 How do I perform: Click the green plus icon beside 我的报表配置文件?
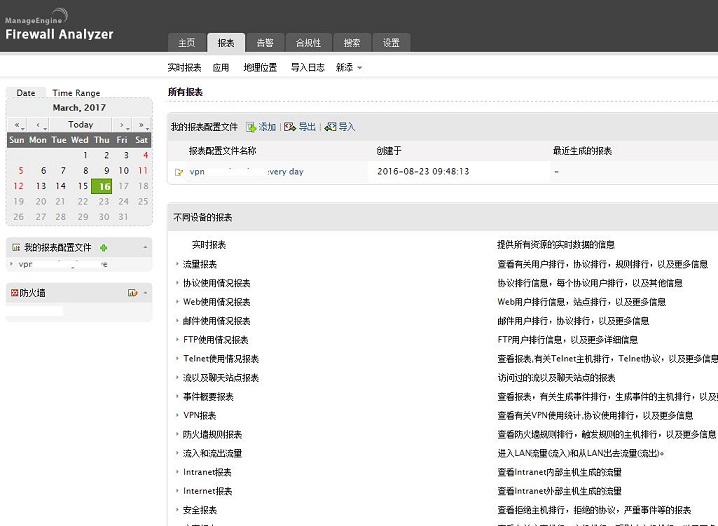click(103, 247)
